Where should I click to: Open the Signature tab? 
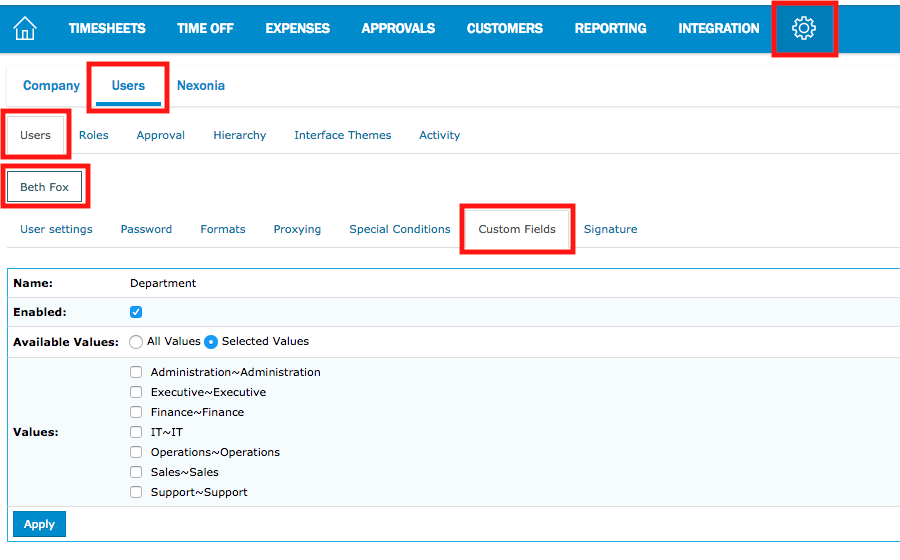610,229
